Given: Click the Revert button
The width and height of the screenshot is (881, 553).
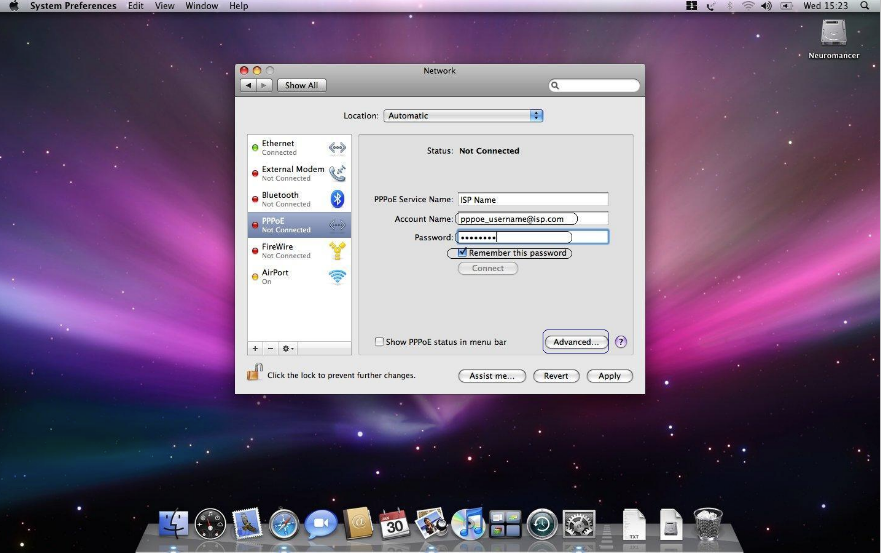Looking at the screenshot, I should click(556, 376).
